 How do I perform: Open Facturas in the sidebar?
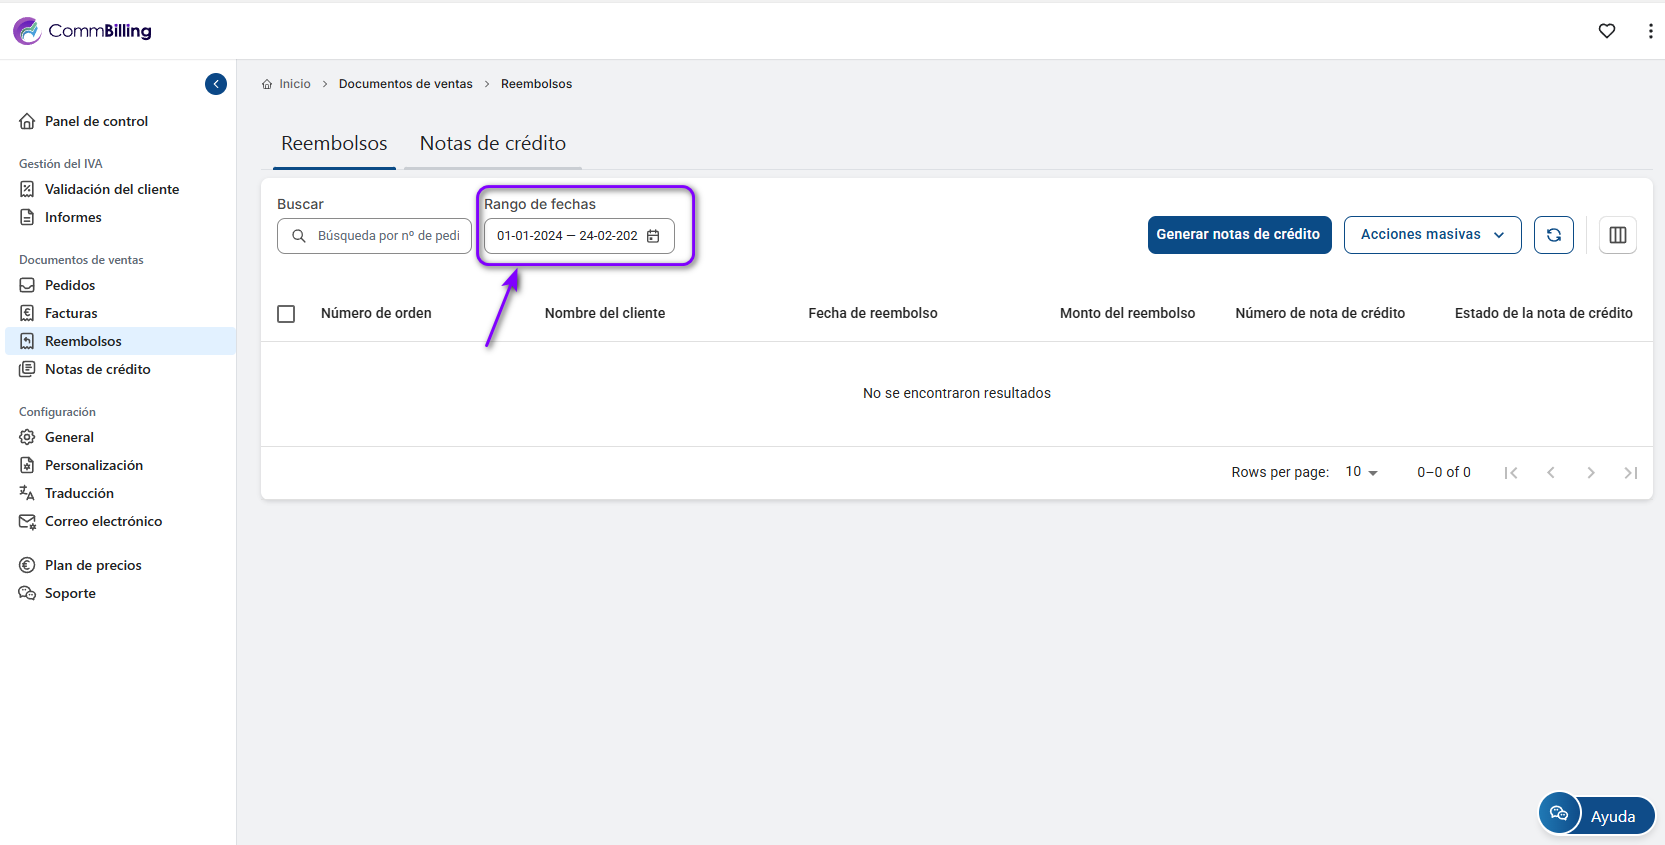coord(71,313)
